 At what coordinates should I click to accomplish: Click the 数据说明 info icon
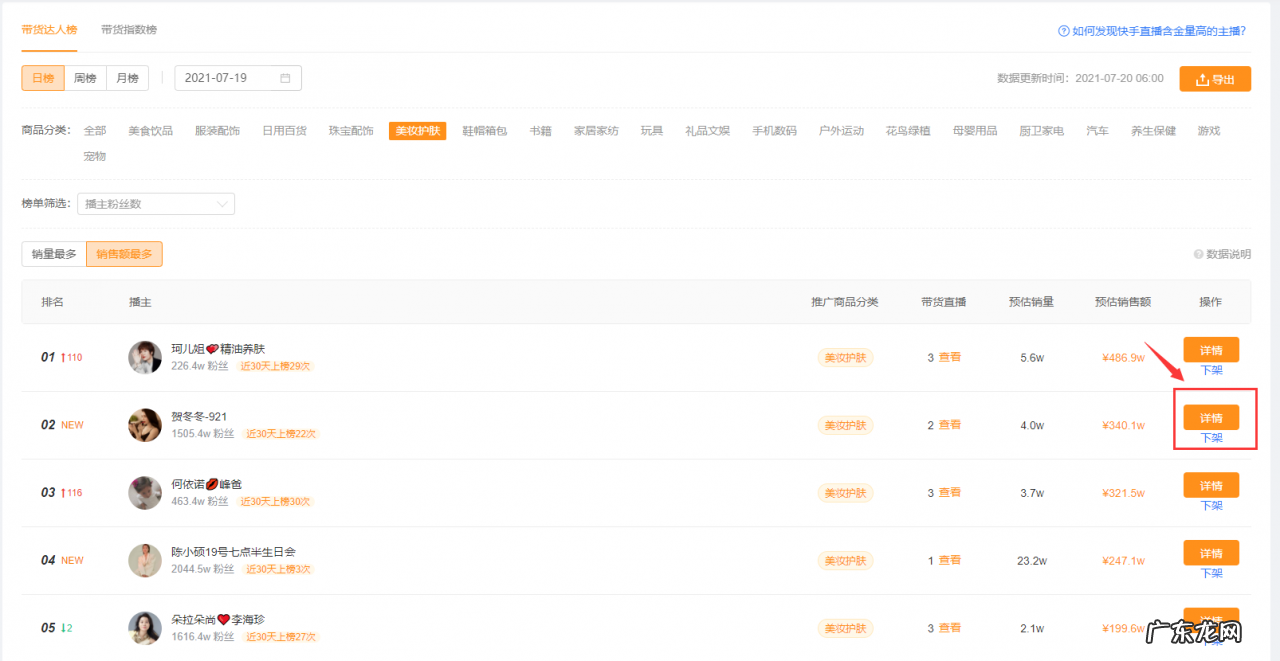pyautogui.click(x=1198, y=254)
